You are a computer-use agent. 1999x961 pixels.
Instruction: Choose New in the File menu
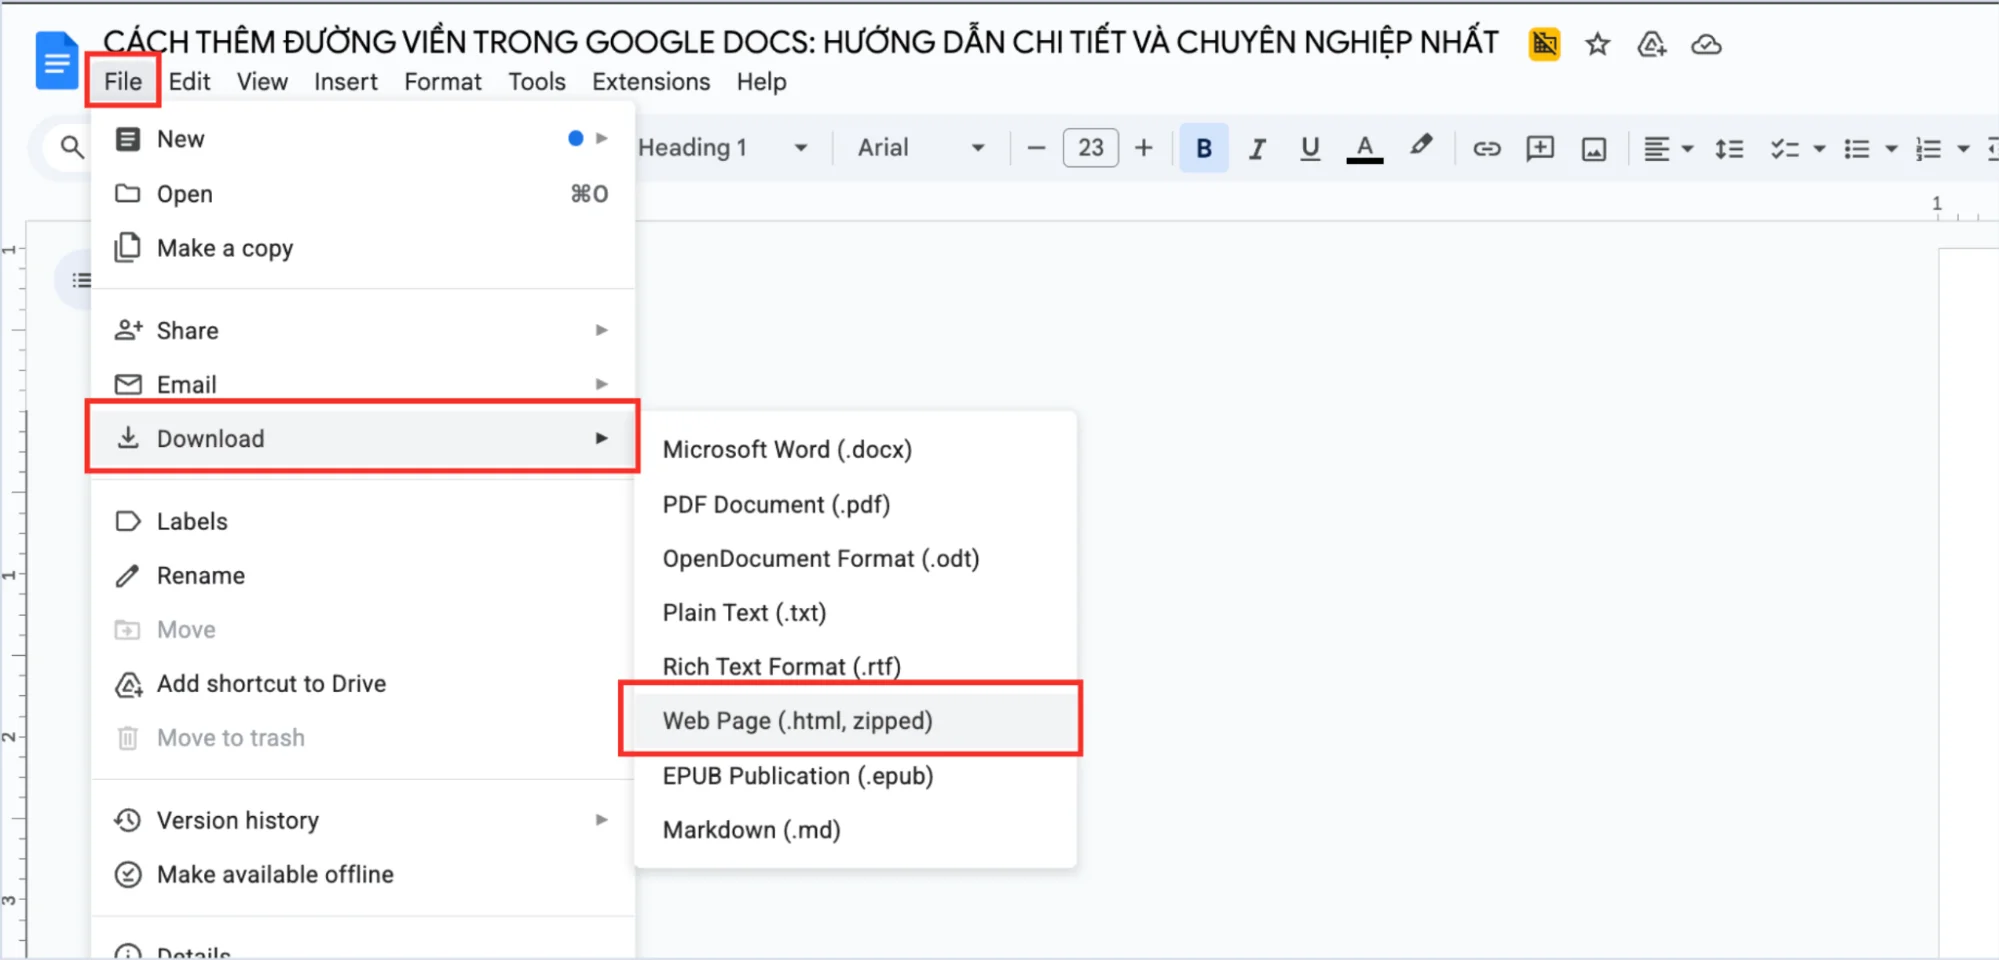point(362,139)
